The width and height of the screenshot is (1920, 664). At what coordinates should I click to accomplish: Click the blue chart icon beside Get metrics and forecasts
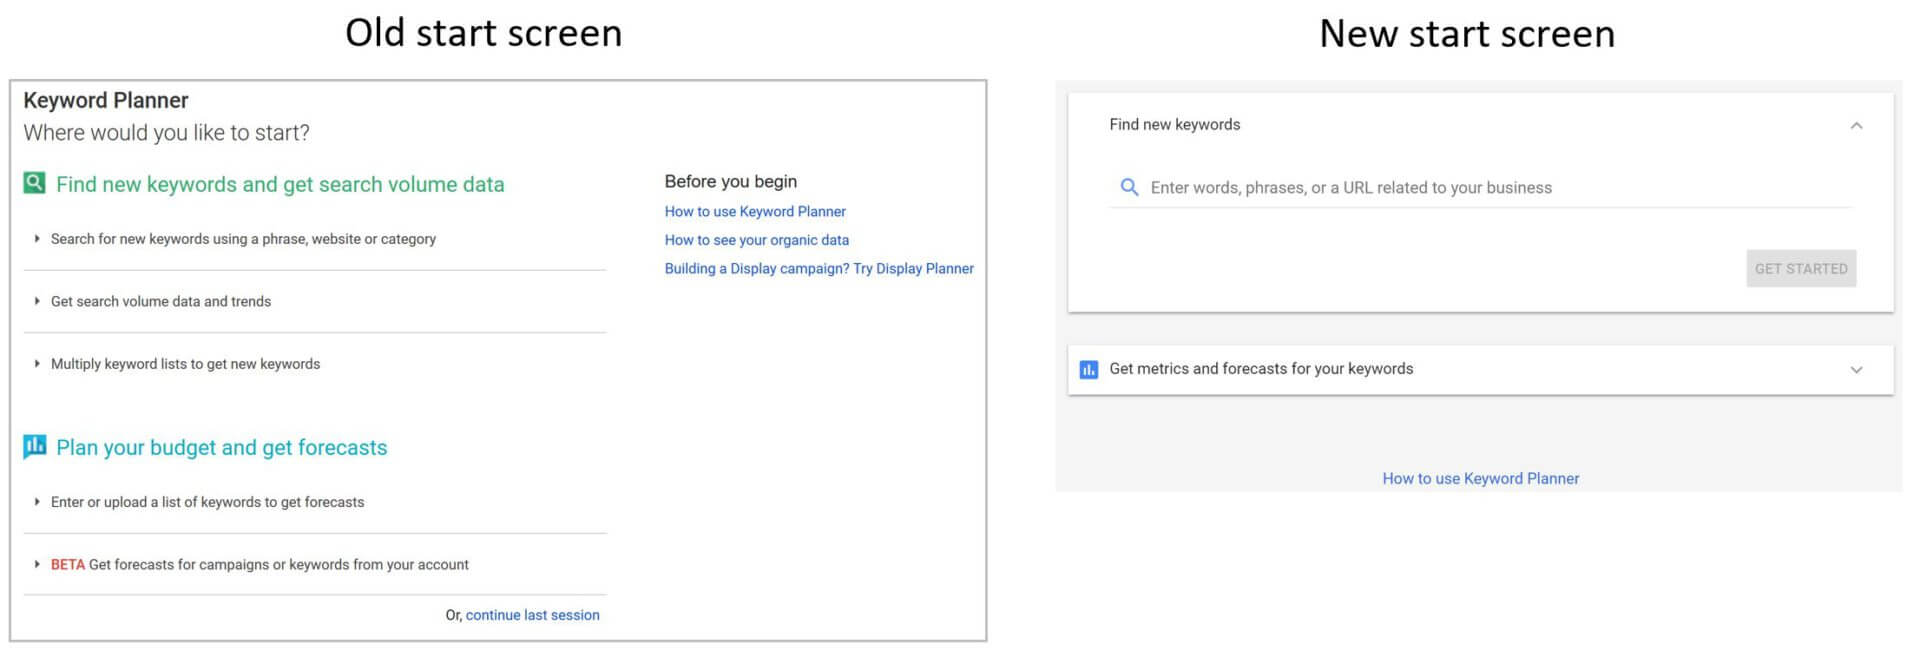pyautogui.click(x=1089, y=370)
